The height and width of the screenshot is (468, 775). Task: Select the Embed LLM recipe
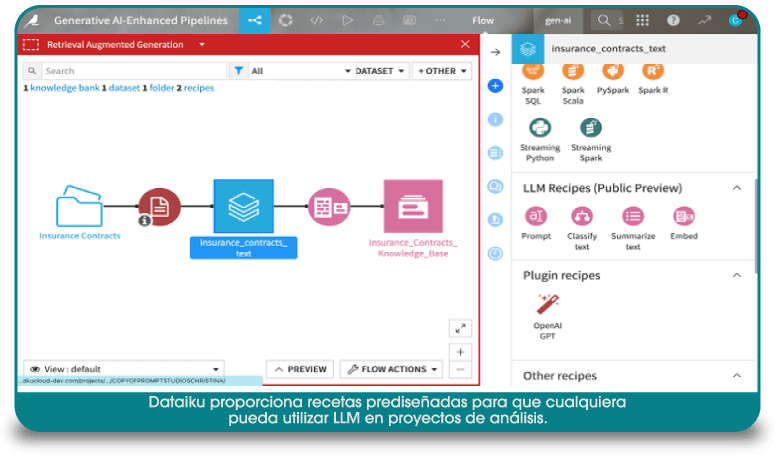tap(684, 216)
